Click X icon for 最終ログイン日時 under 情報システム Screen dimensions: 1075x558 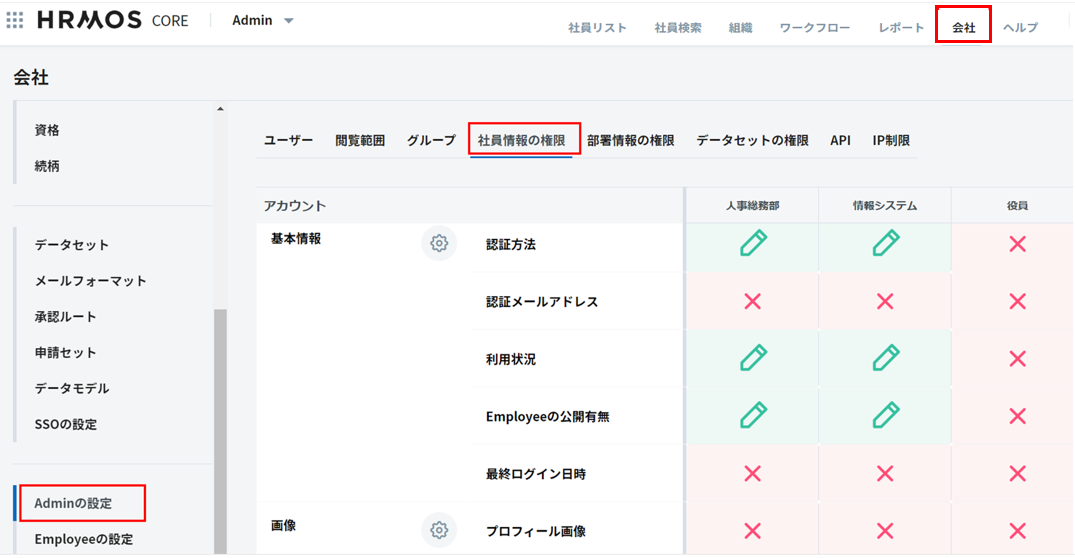(885, 473)
